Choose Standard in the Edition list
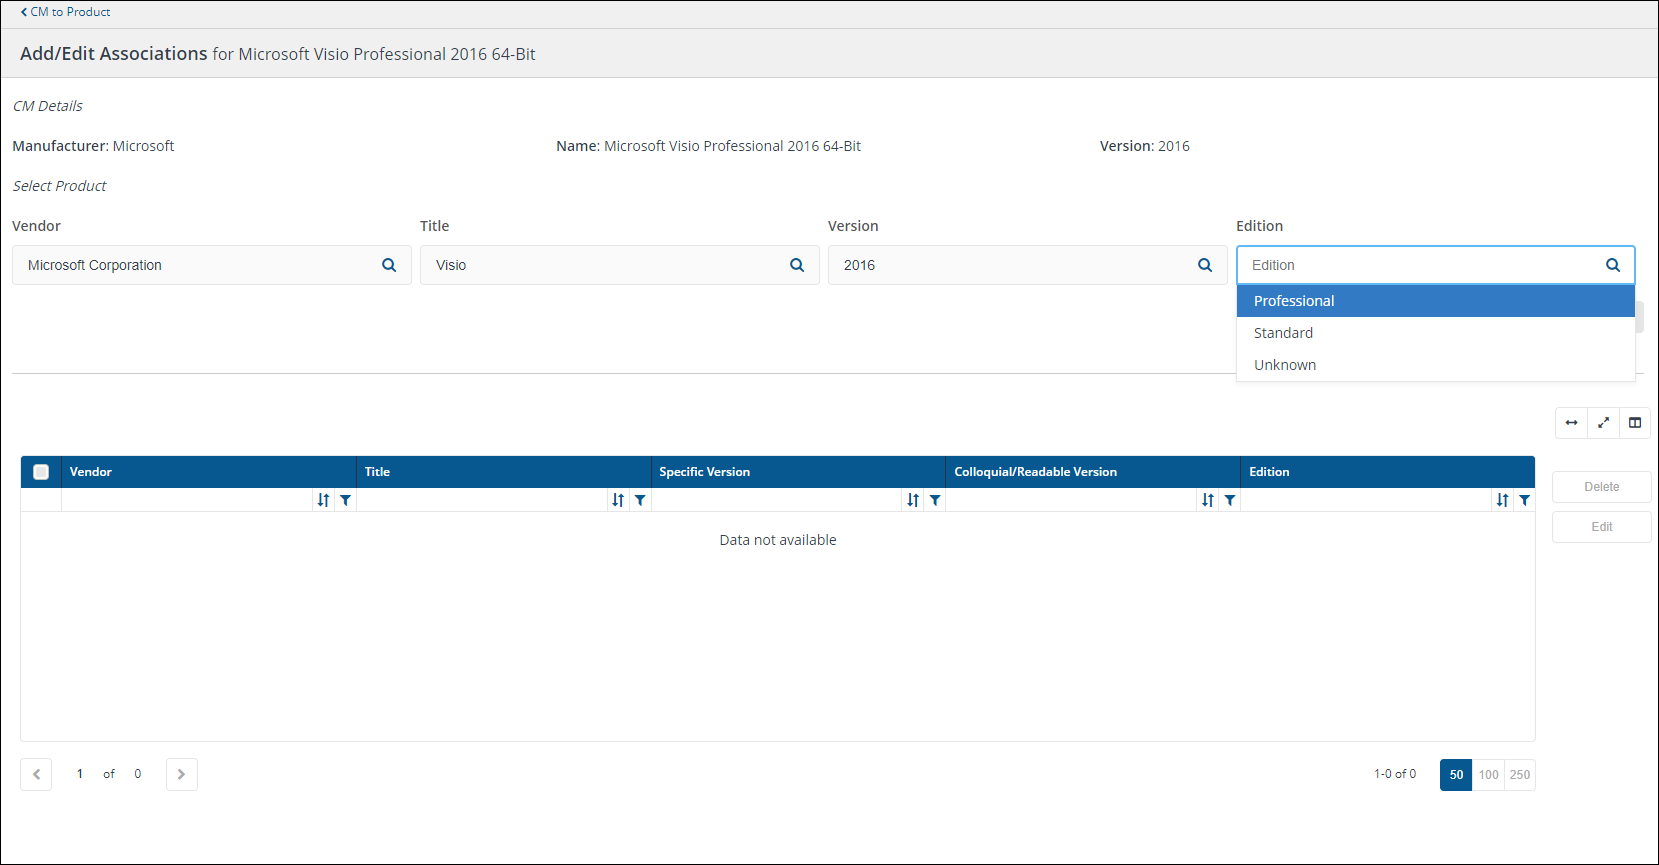The image size is (1659, 865). 1283,333
